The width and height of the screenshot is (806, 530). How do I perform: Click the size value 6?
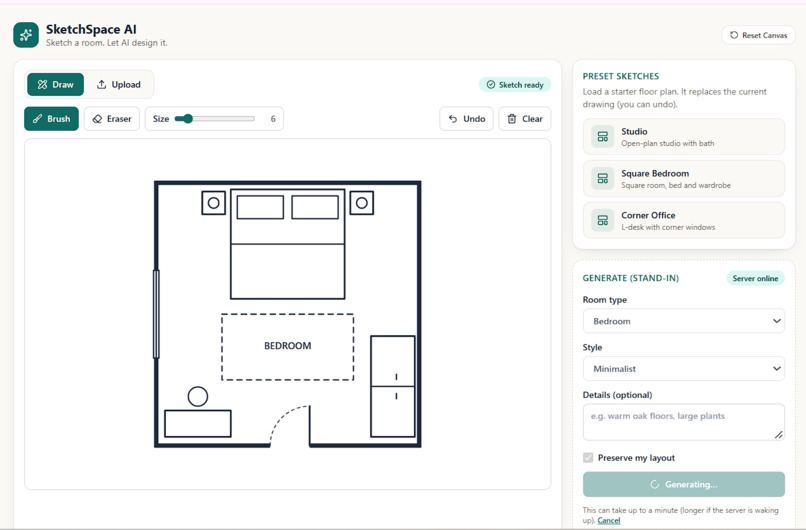[273, 119]
